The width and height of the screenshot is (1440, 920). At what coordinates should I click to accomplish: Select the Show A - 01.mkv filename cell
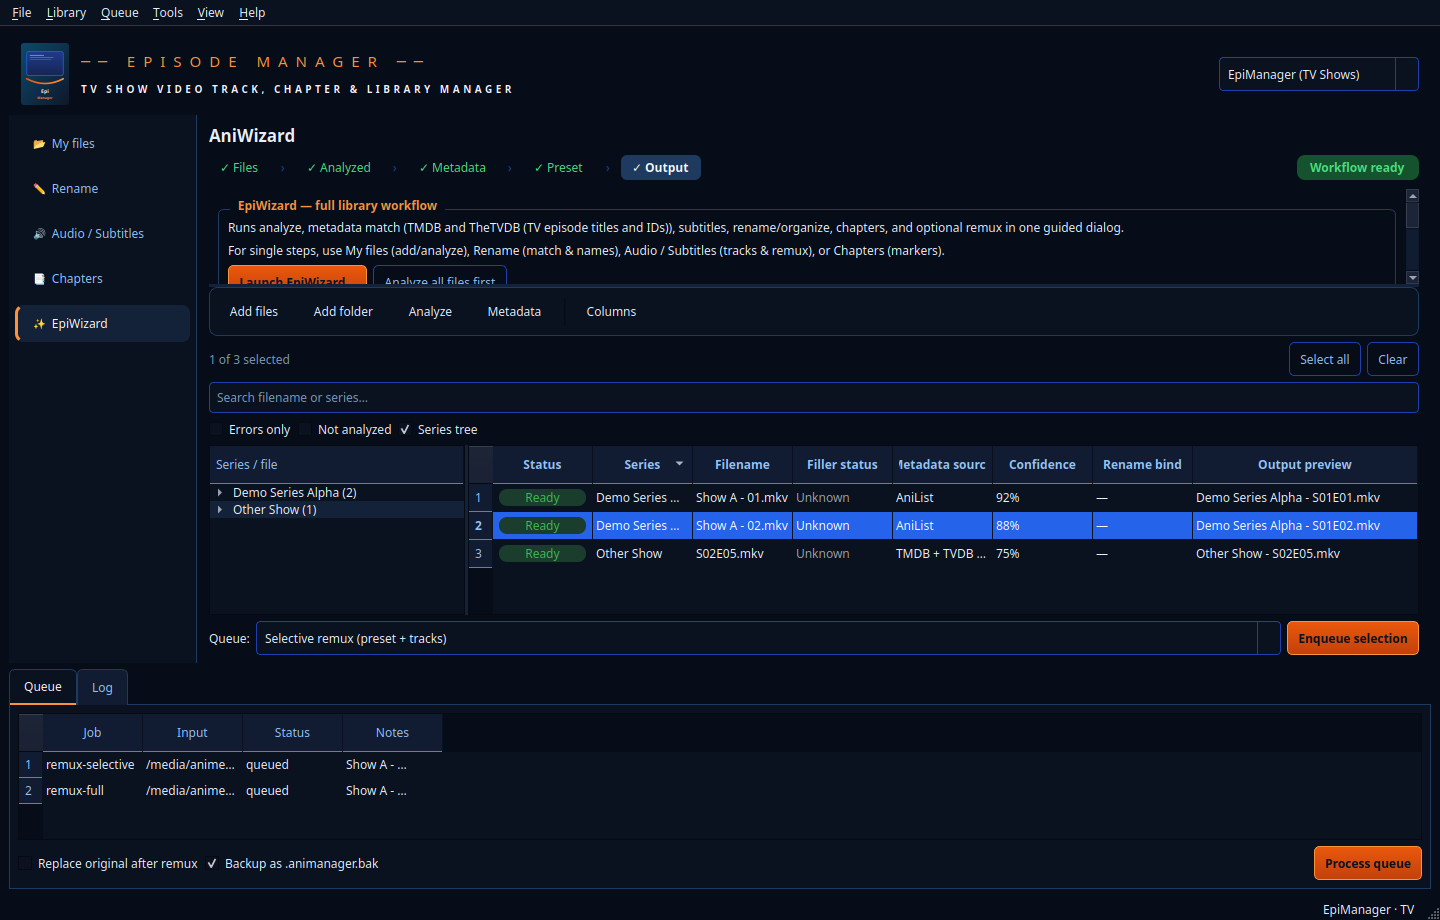tap(742, 498)
